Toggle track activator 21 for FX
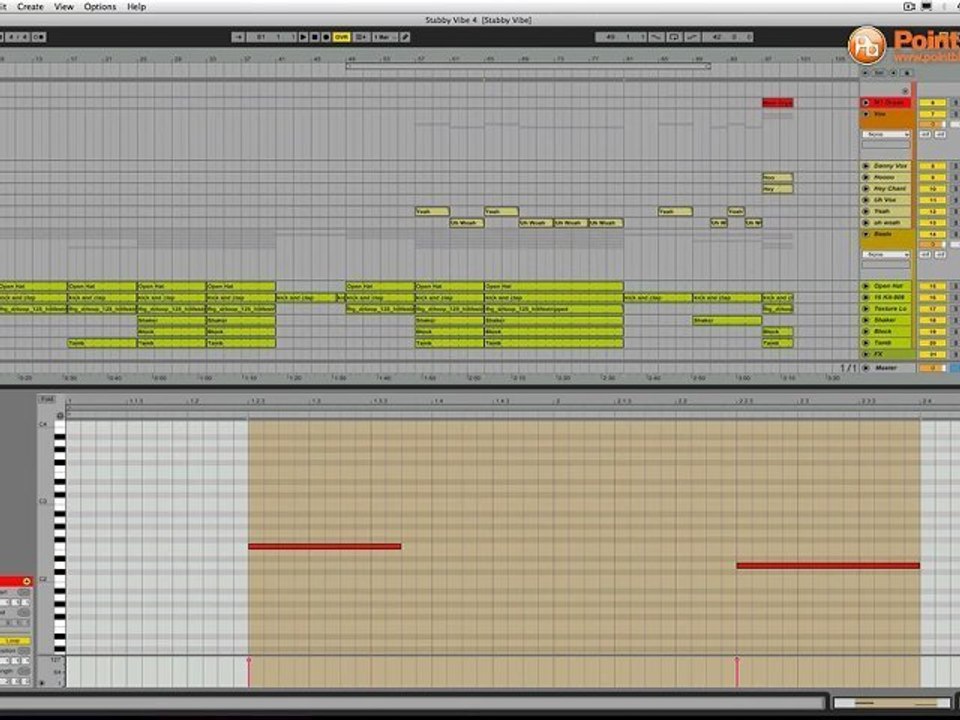Screen dimensions: 960x720 pyautogui.click(x=932, y=354)
